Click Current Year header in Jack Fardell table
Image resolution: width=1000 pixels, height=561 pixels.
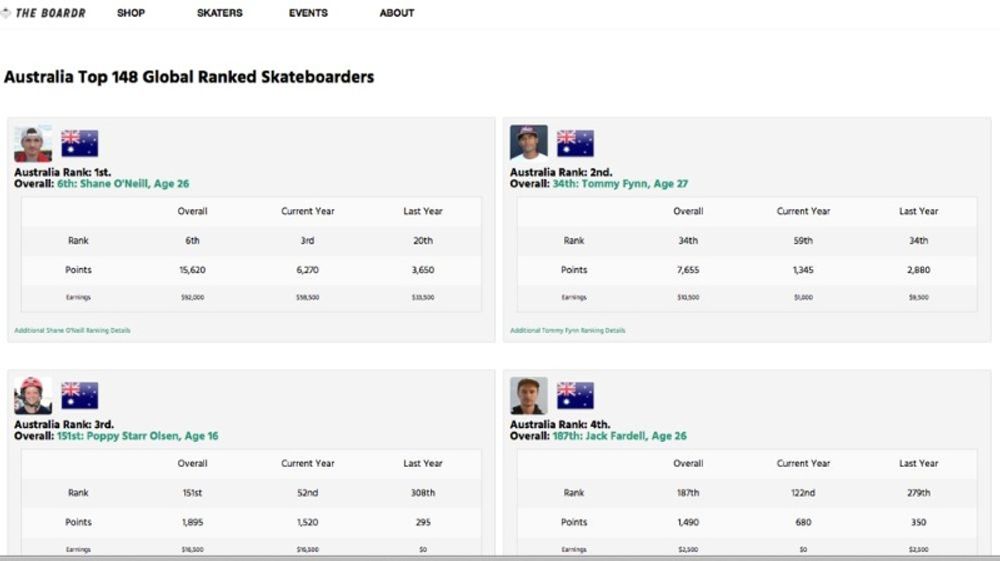tap(803, 463)
